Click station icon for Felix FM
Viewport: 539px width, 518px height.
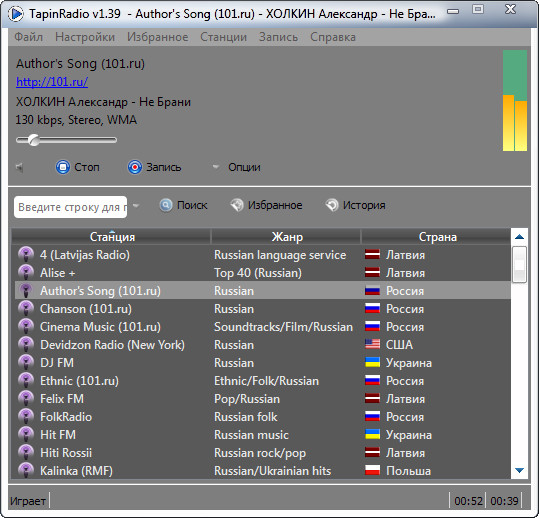26,399
